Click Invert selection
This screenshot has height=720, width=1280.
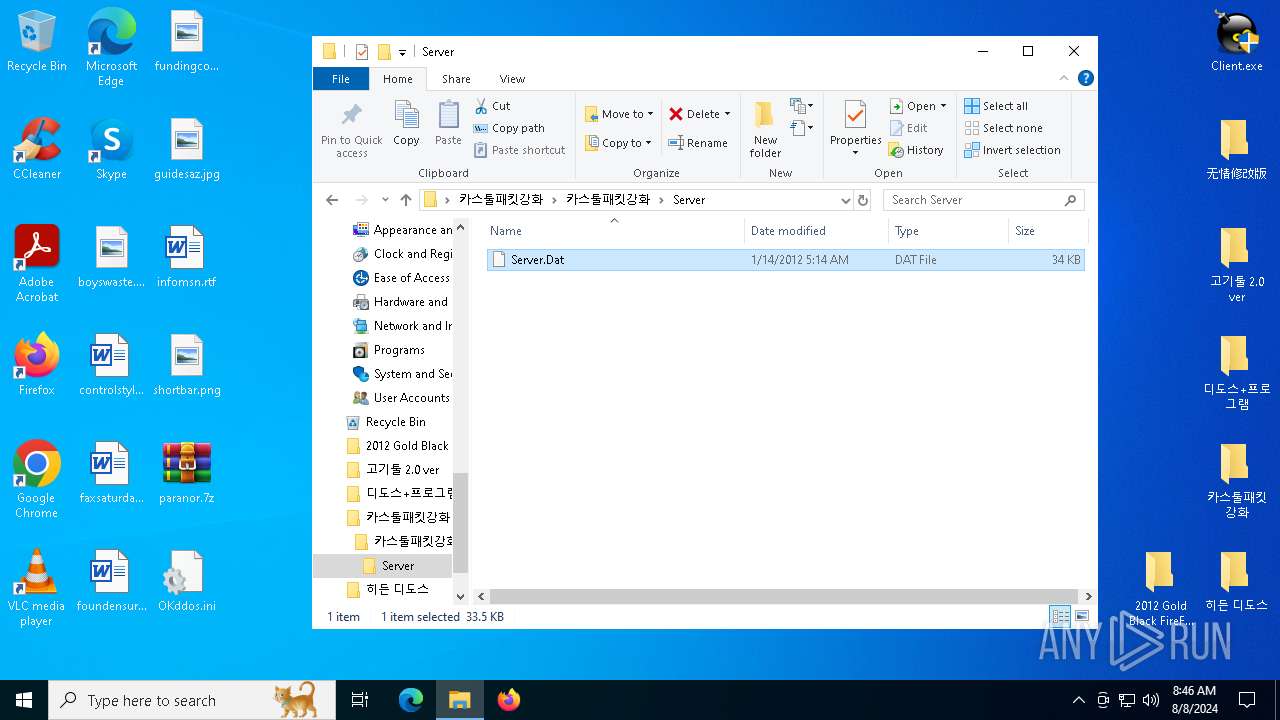(1012, 150)
